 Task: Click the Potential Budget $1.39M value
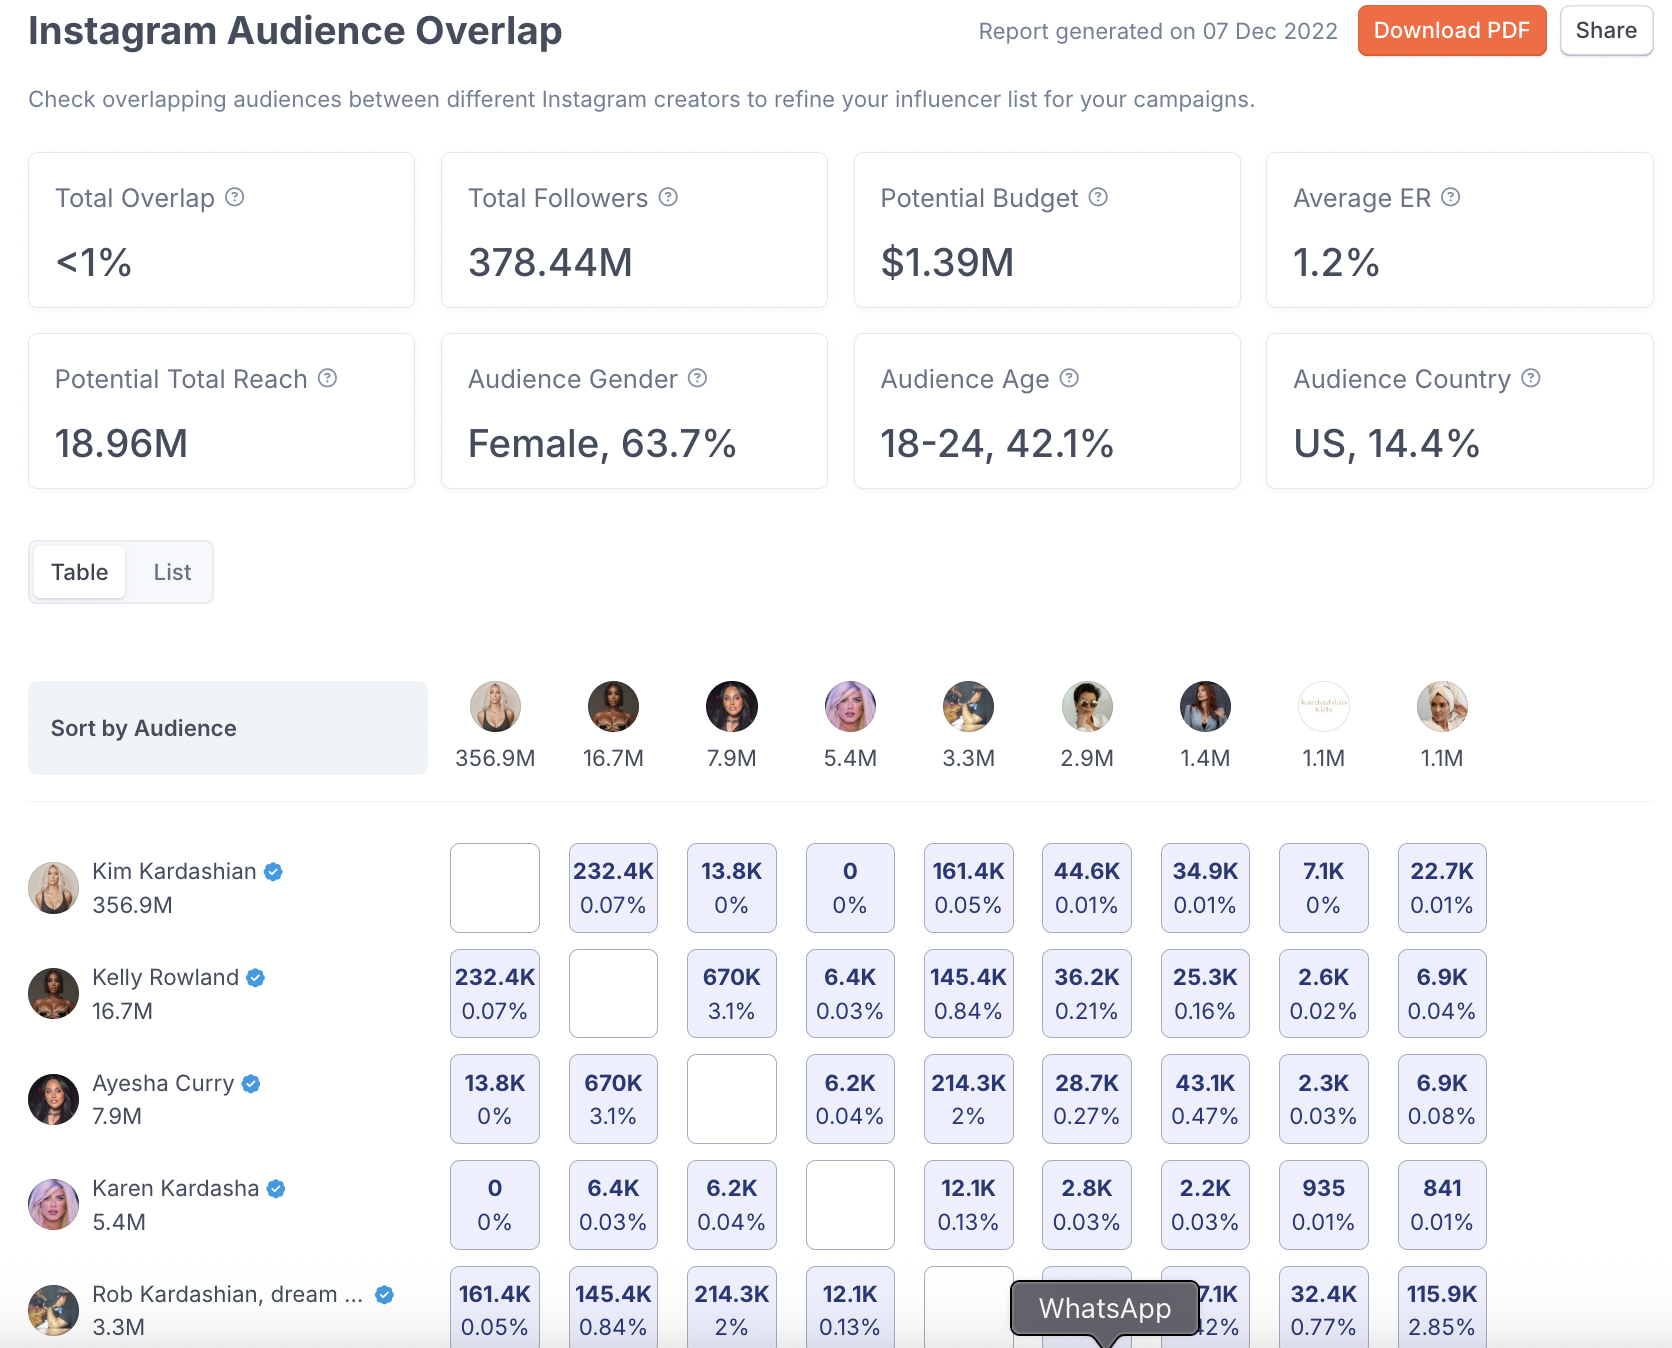(x=947, y=262)
